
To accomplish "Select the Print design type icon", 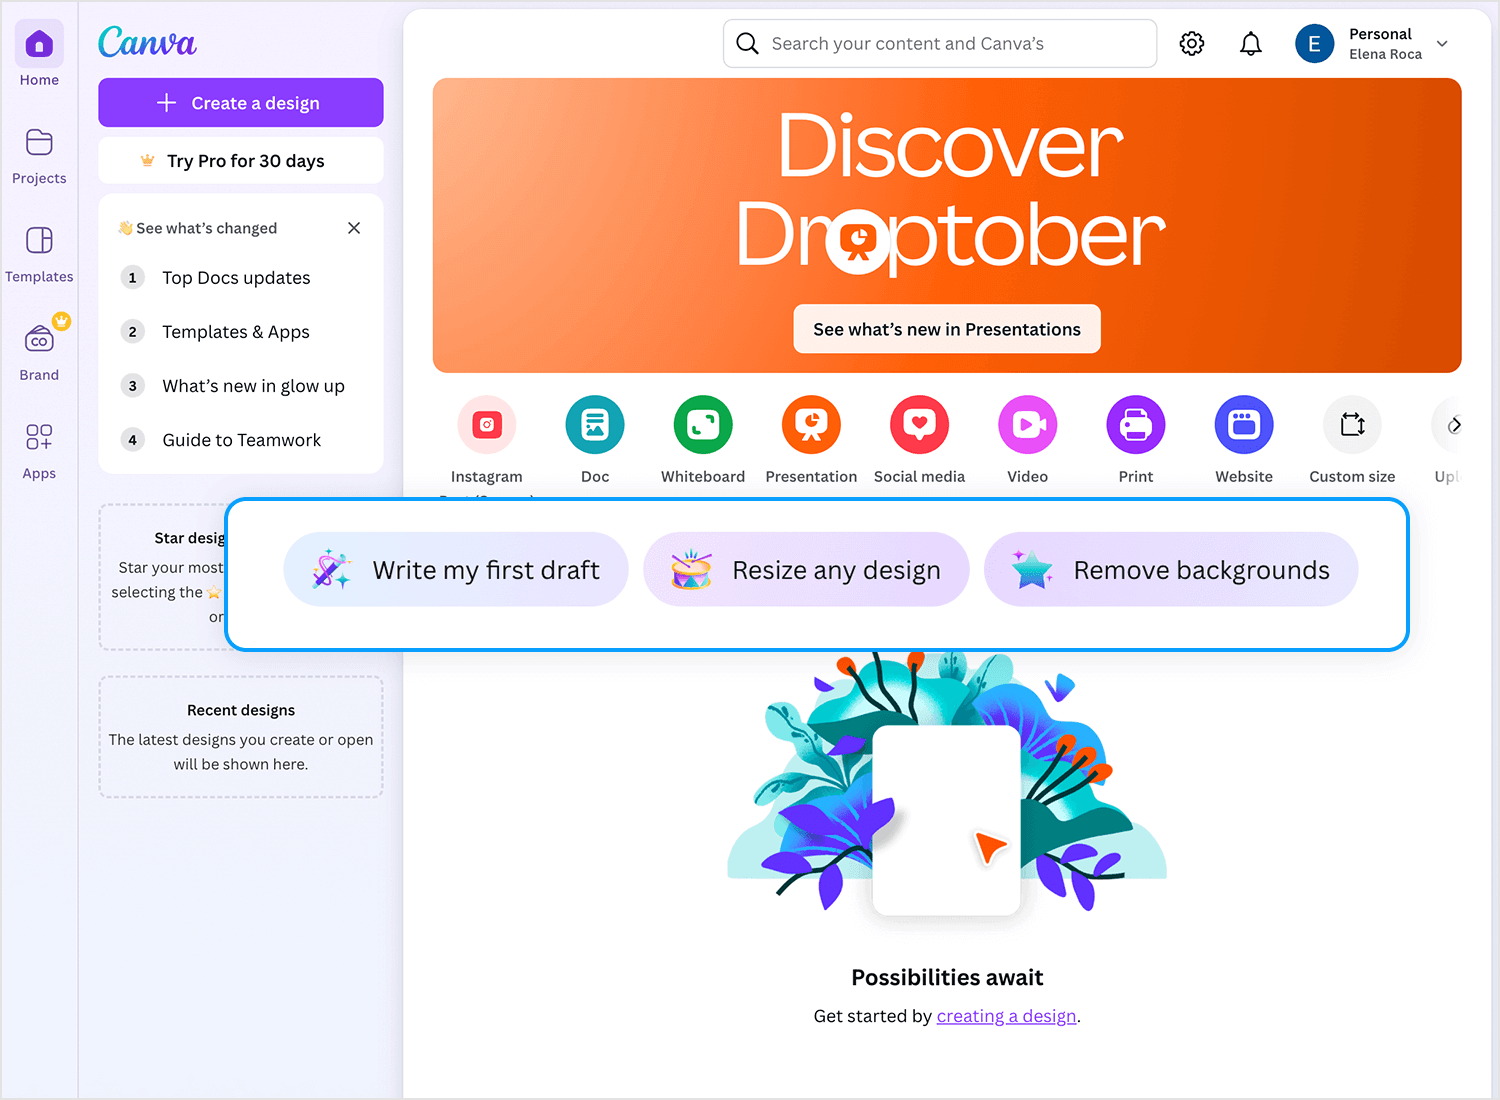I will point(1136,425).
